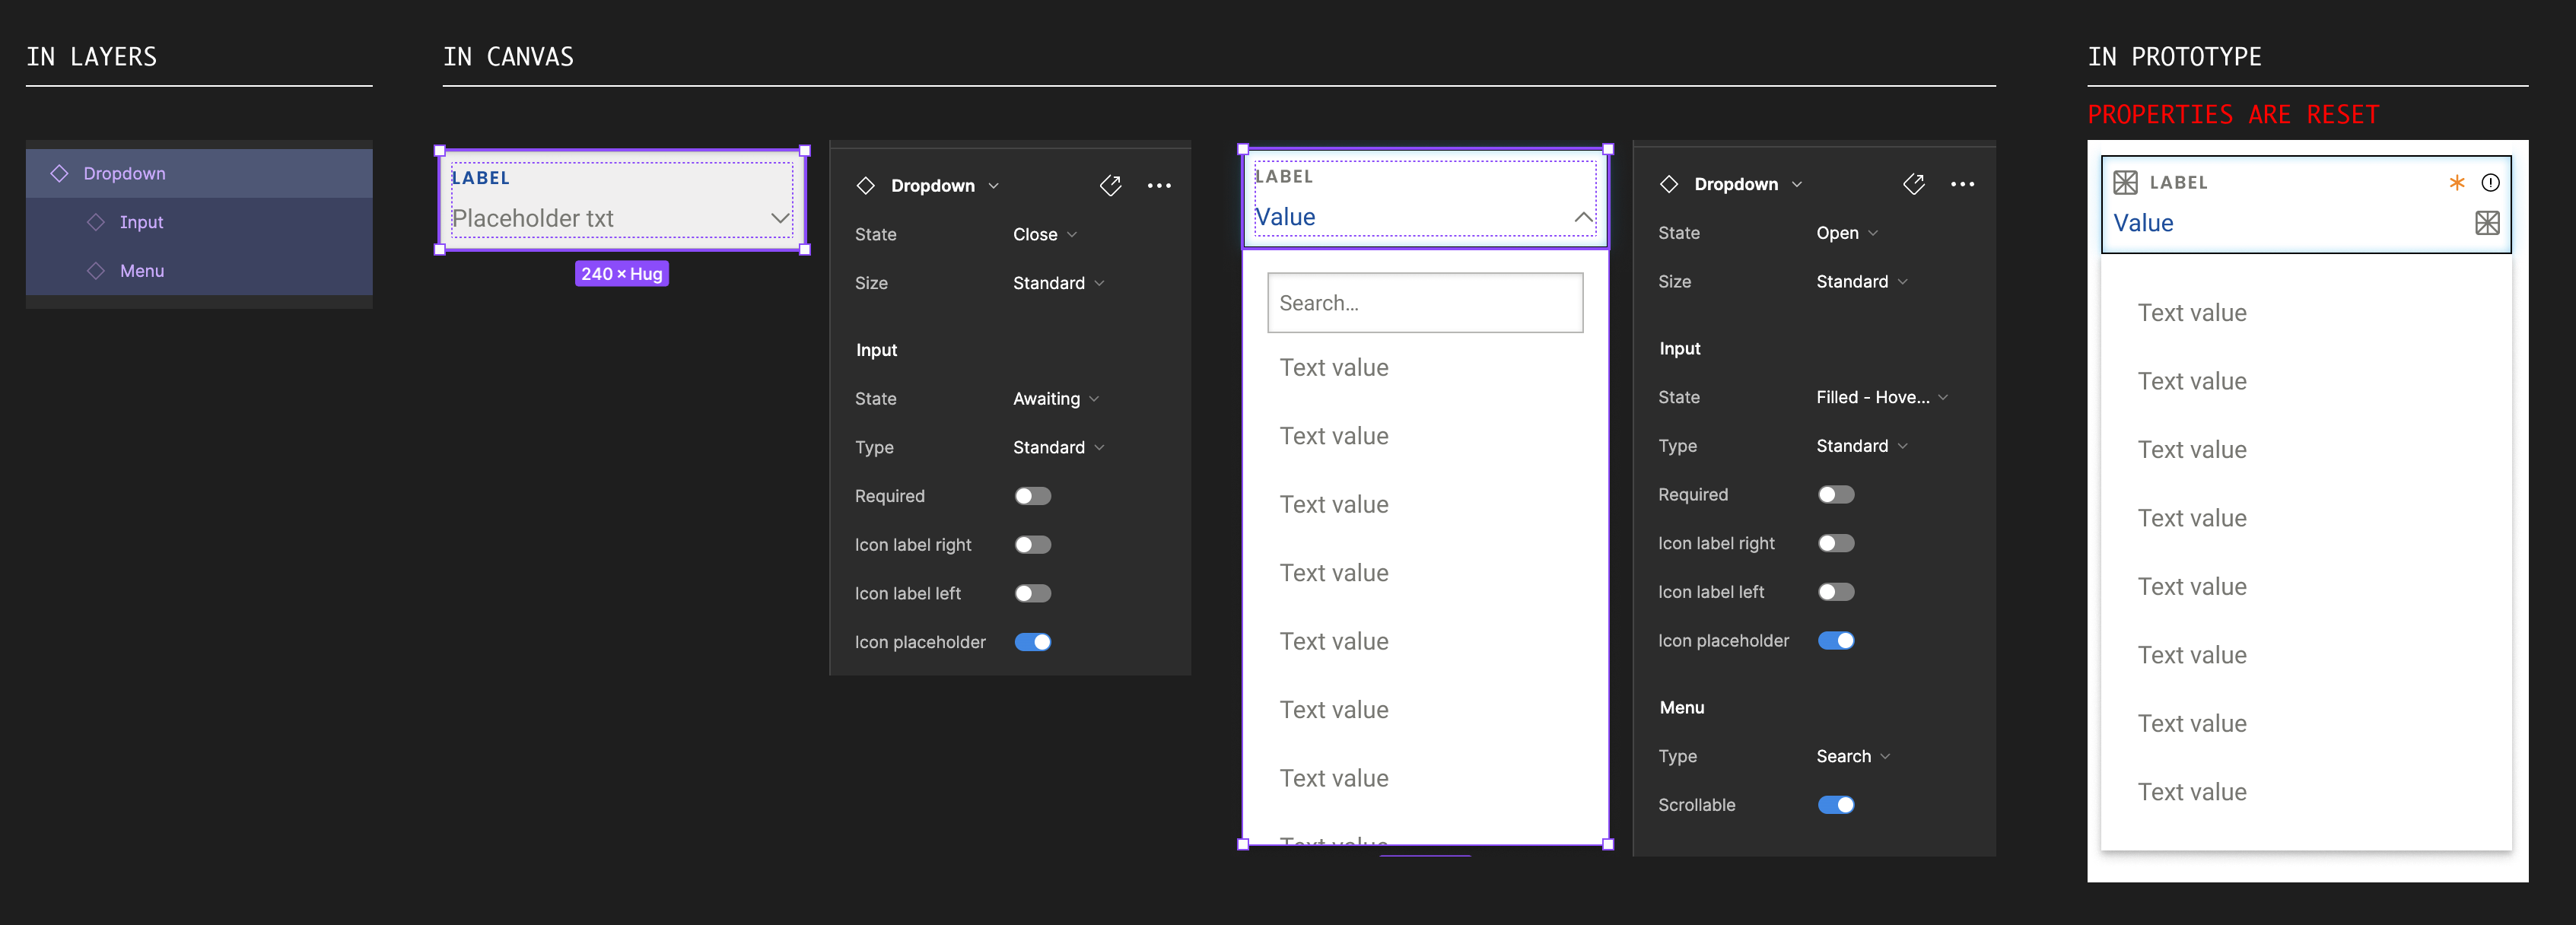Select first Text value in prototype menu
This screenshot has width=2576, height=925.
point(2192,313)
